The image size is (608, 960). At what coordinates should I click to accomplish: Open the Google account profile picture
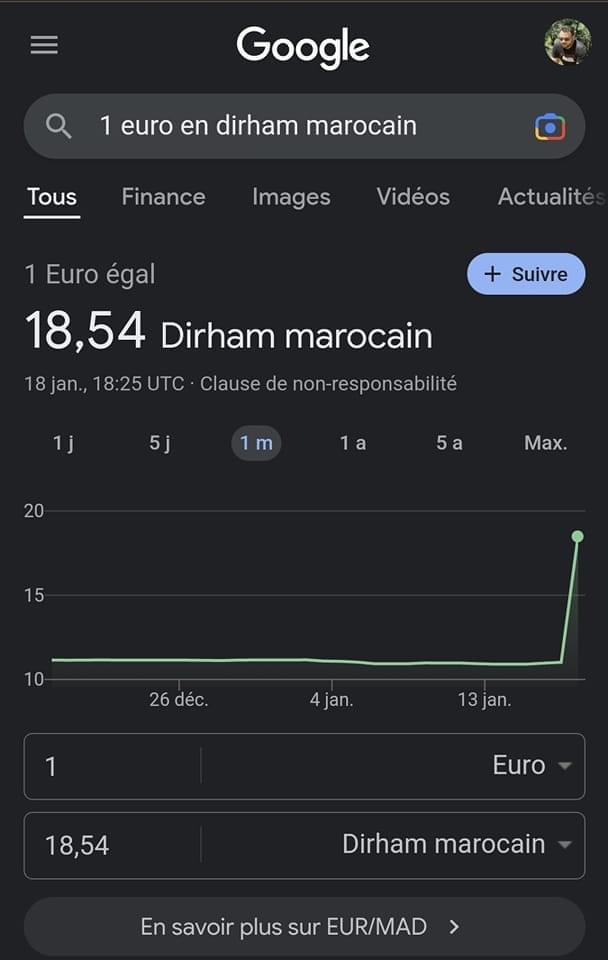point(568,42)
